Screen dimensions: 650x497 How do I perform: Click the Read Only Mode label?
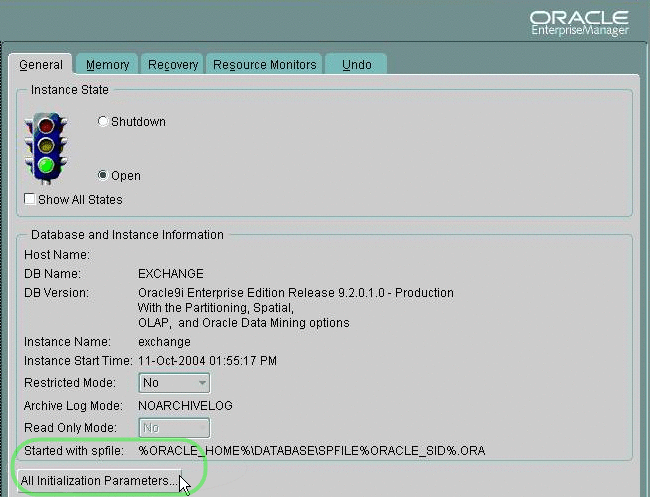pos(70,427)
